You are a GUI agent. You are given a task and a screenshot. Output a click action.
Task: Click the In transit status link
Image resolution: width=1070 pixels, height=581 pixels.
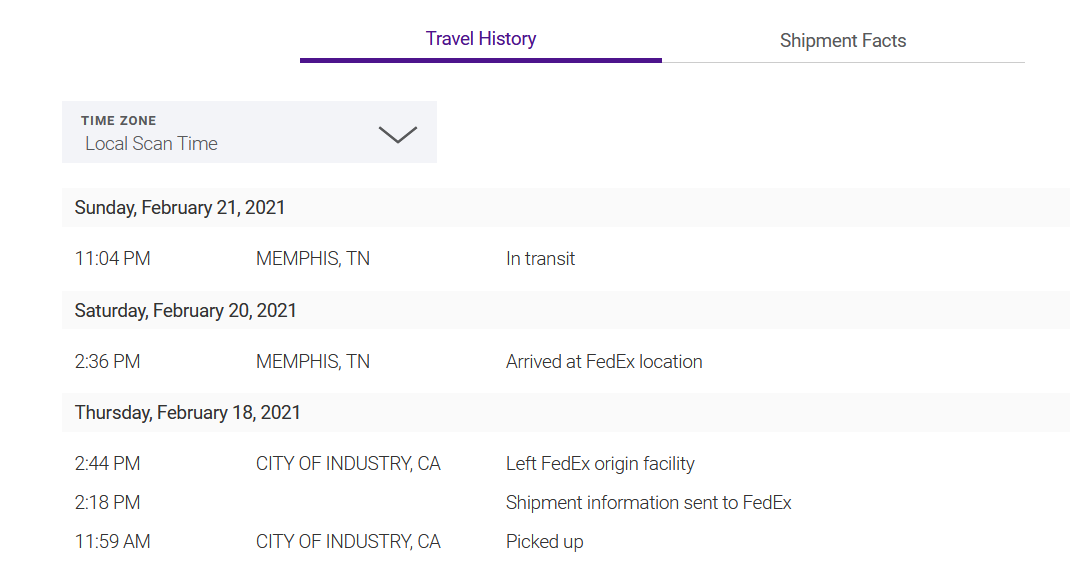click(540, 258)
